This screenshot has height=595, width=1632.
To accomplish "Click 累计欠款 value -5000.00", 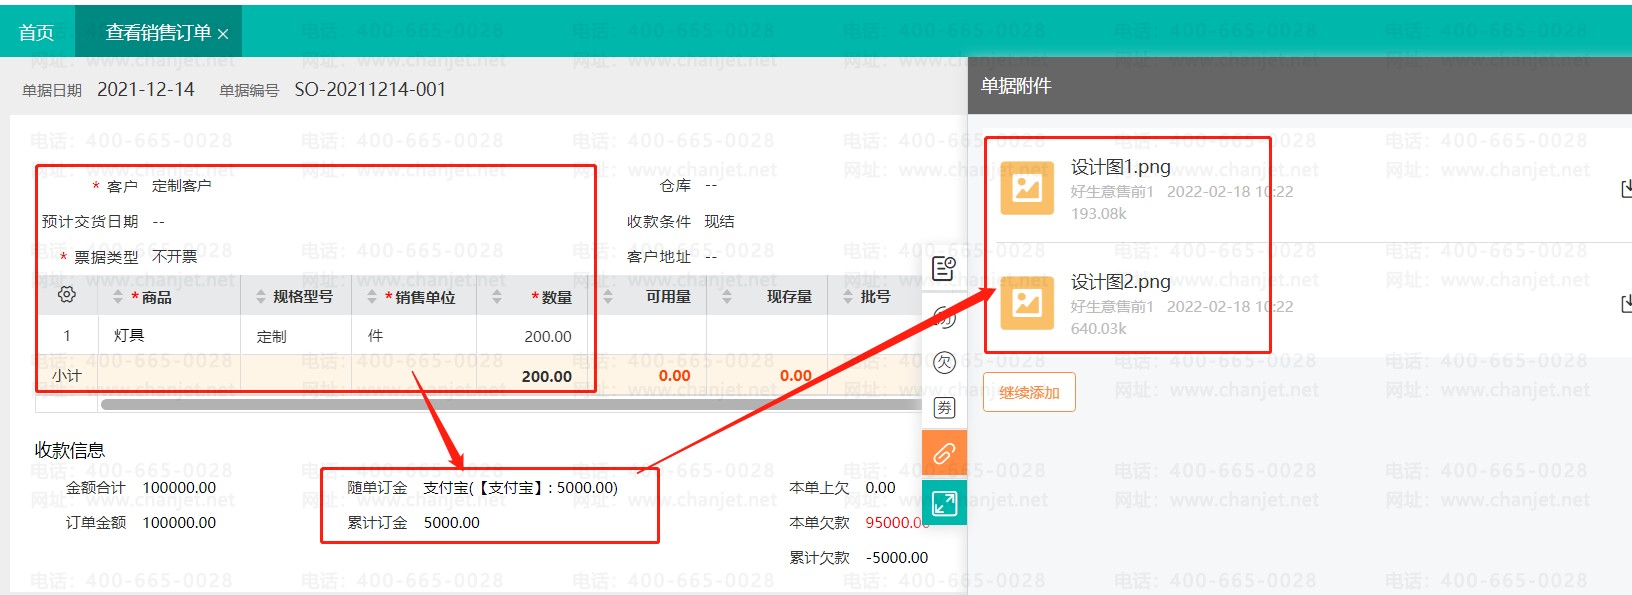I will pos(897,558).
